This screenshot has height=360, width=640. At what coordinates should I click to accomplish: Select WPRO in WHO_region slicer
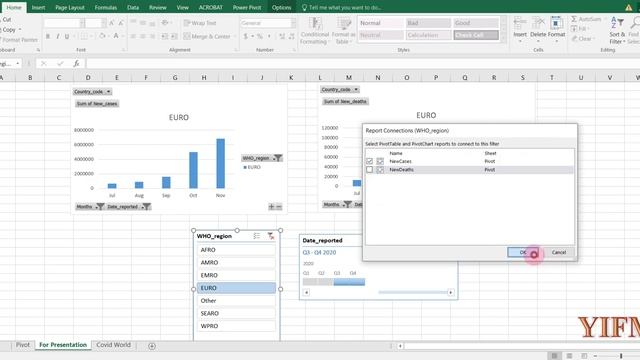tap(236, 326)
